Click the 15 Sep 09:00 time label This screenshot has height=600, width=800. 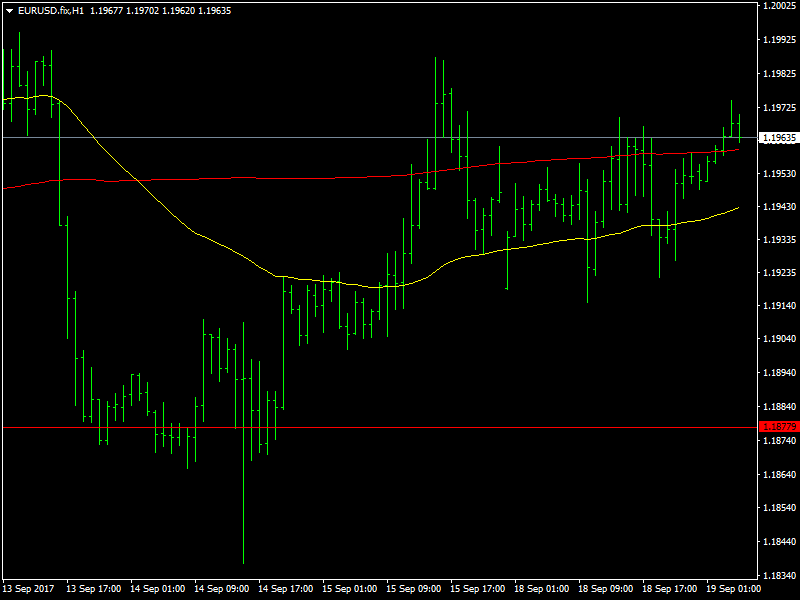point(413,589)
